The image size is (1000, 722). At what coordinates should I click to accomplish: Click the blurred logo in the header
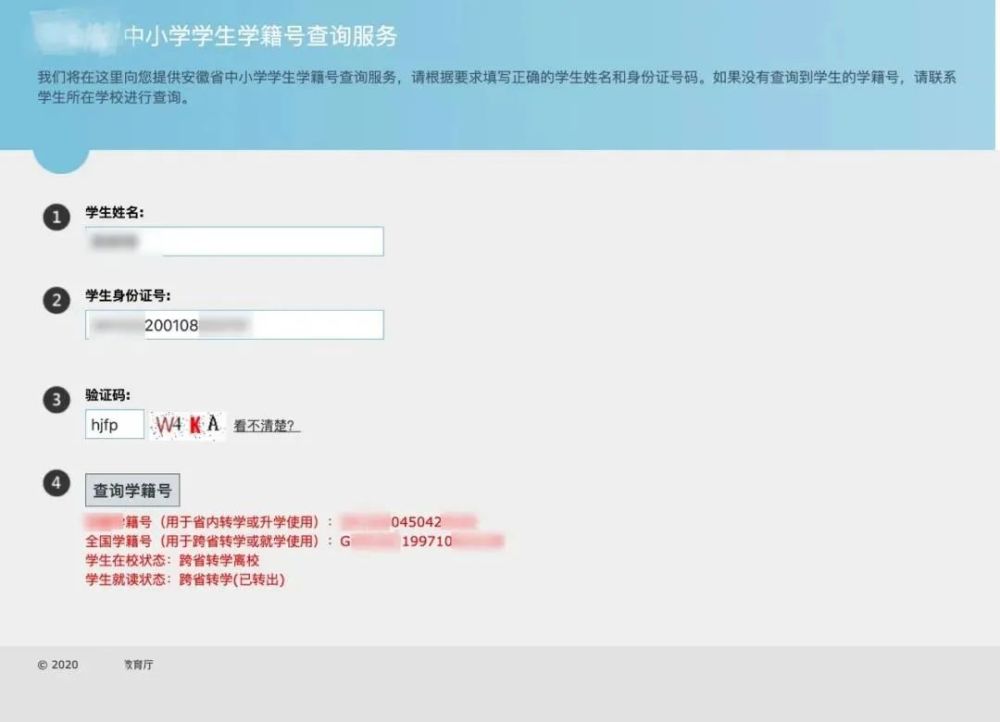click(x=73, y=33)
